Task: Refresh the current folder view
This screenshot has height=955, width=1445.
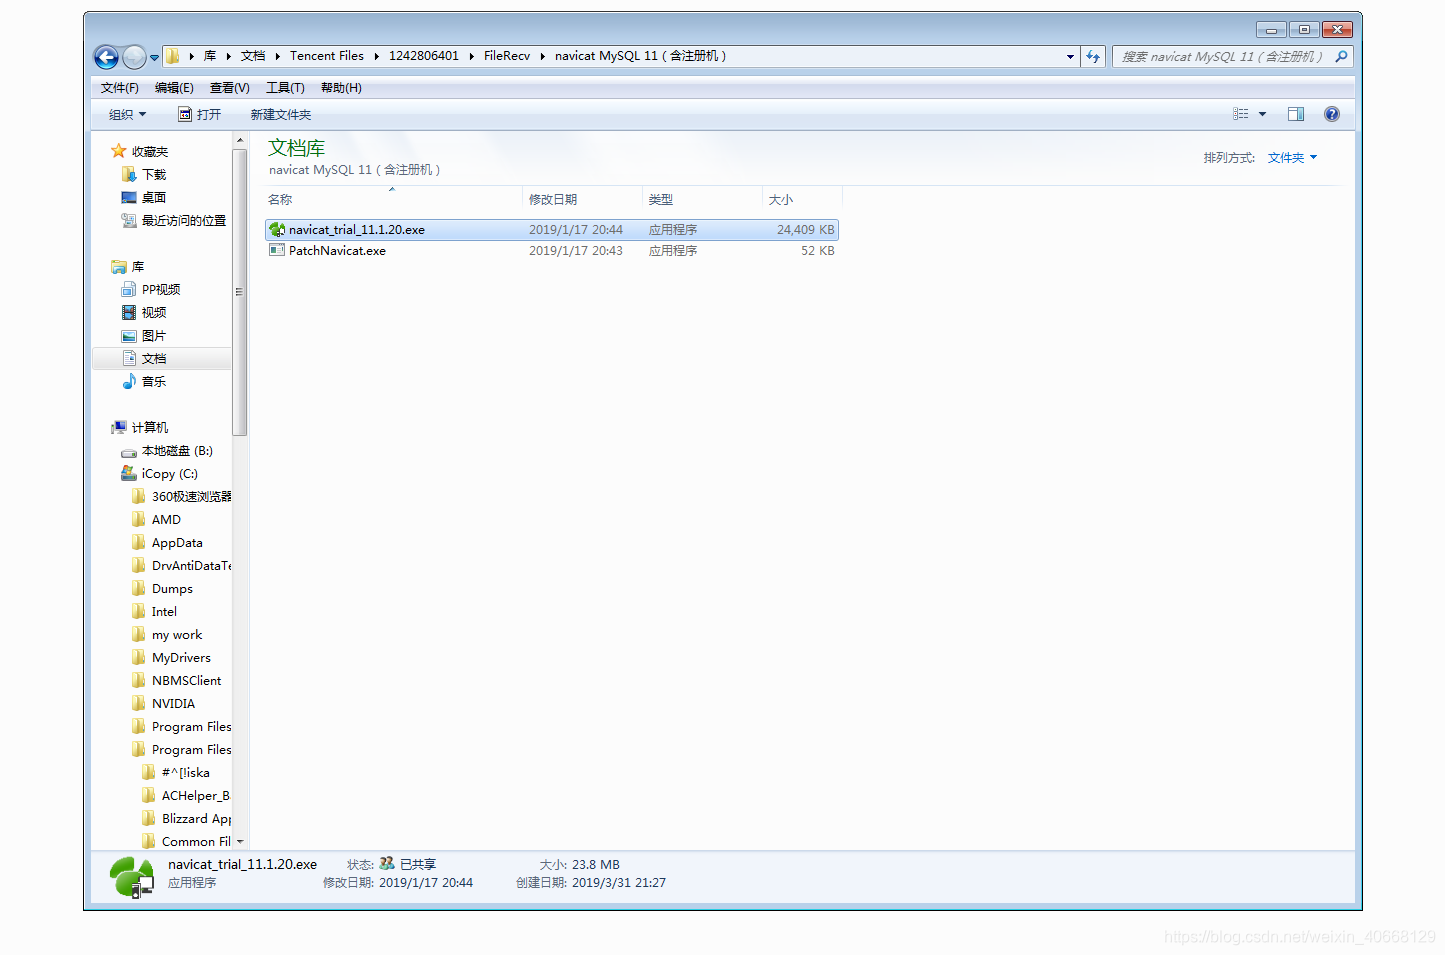Action: (1093, 57)
